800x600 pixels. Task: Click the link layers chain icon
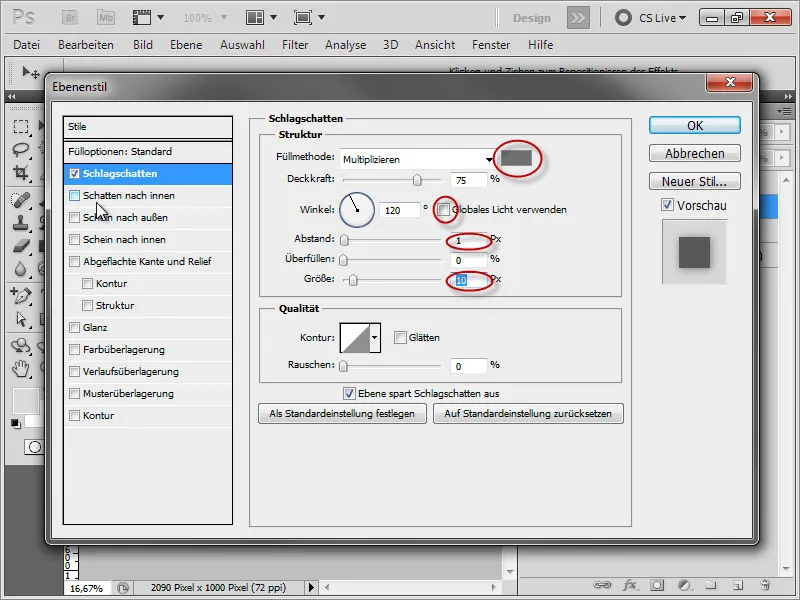pos(602,585)
